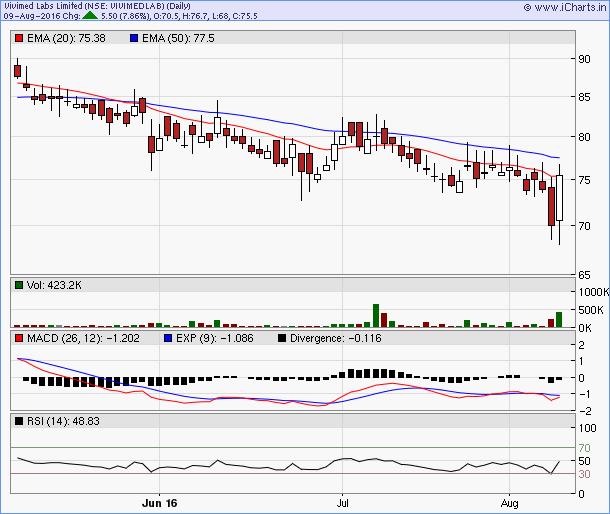Click the black RSI (14) legend swatch
This screenshot has width=610, height=514.
click(x=19, y=421)
